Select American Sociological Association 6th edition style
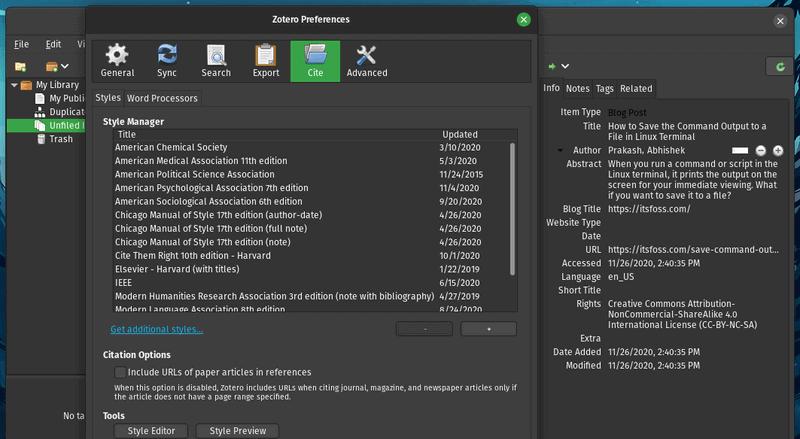Image resolution: width=800 pixels, height=439 pixels. pos(311,202)
